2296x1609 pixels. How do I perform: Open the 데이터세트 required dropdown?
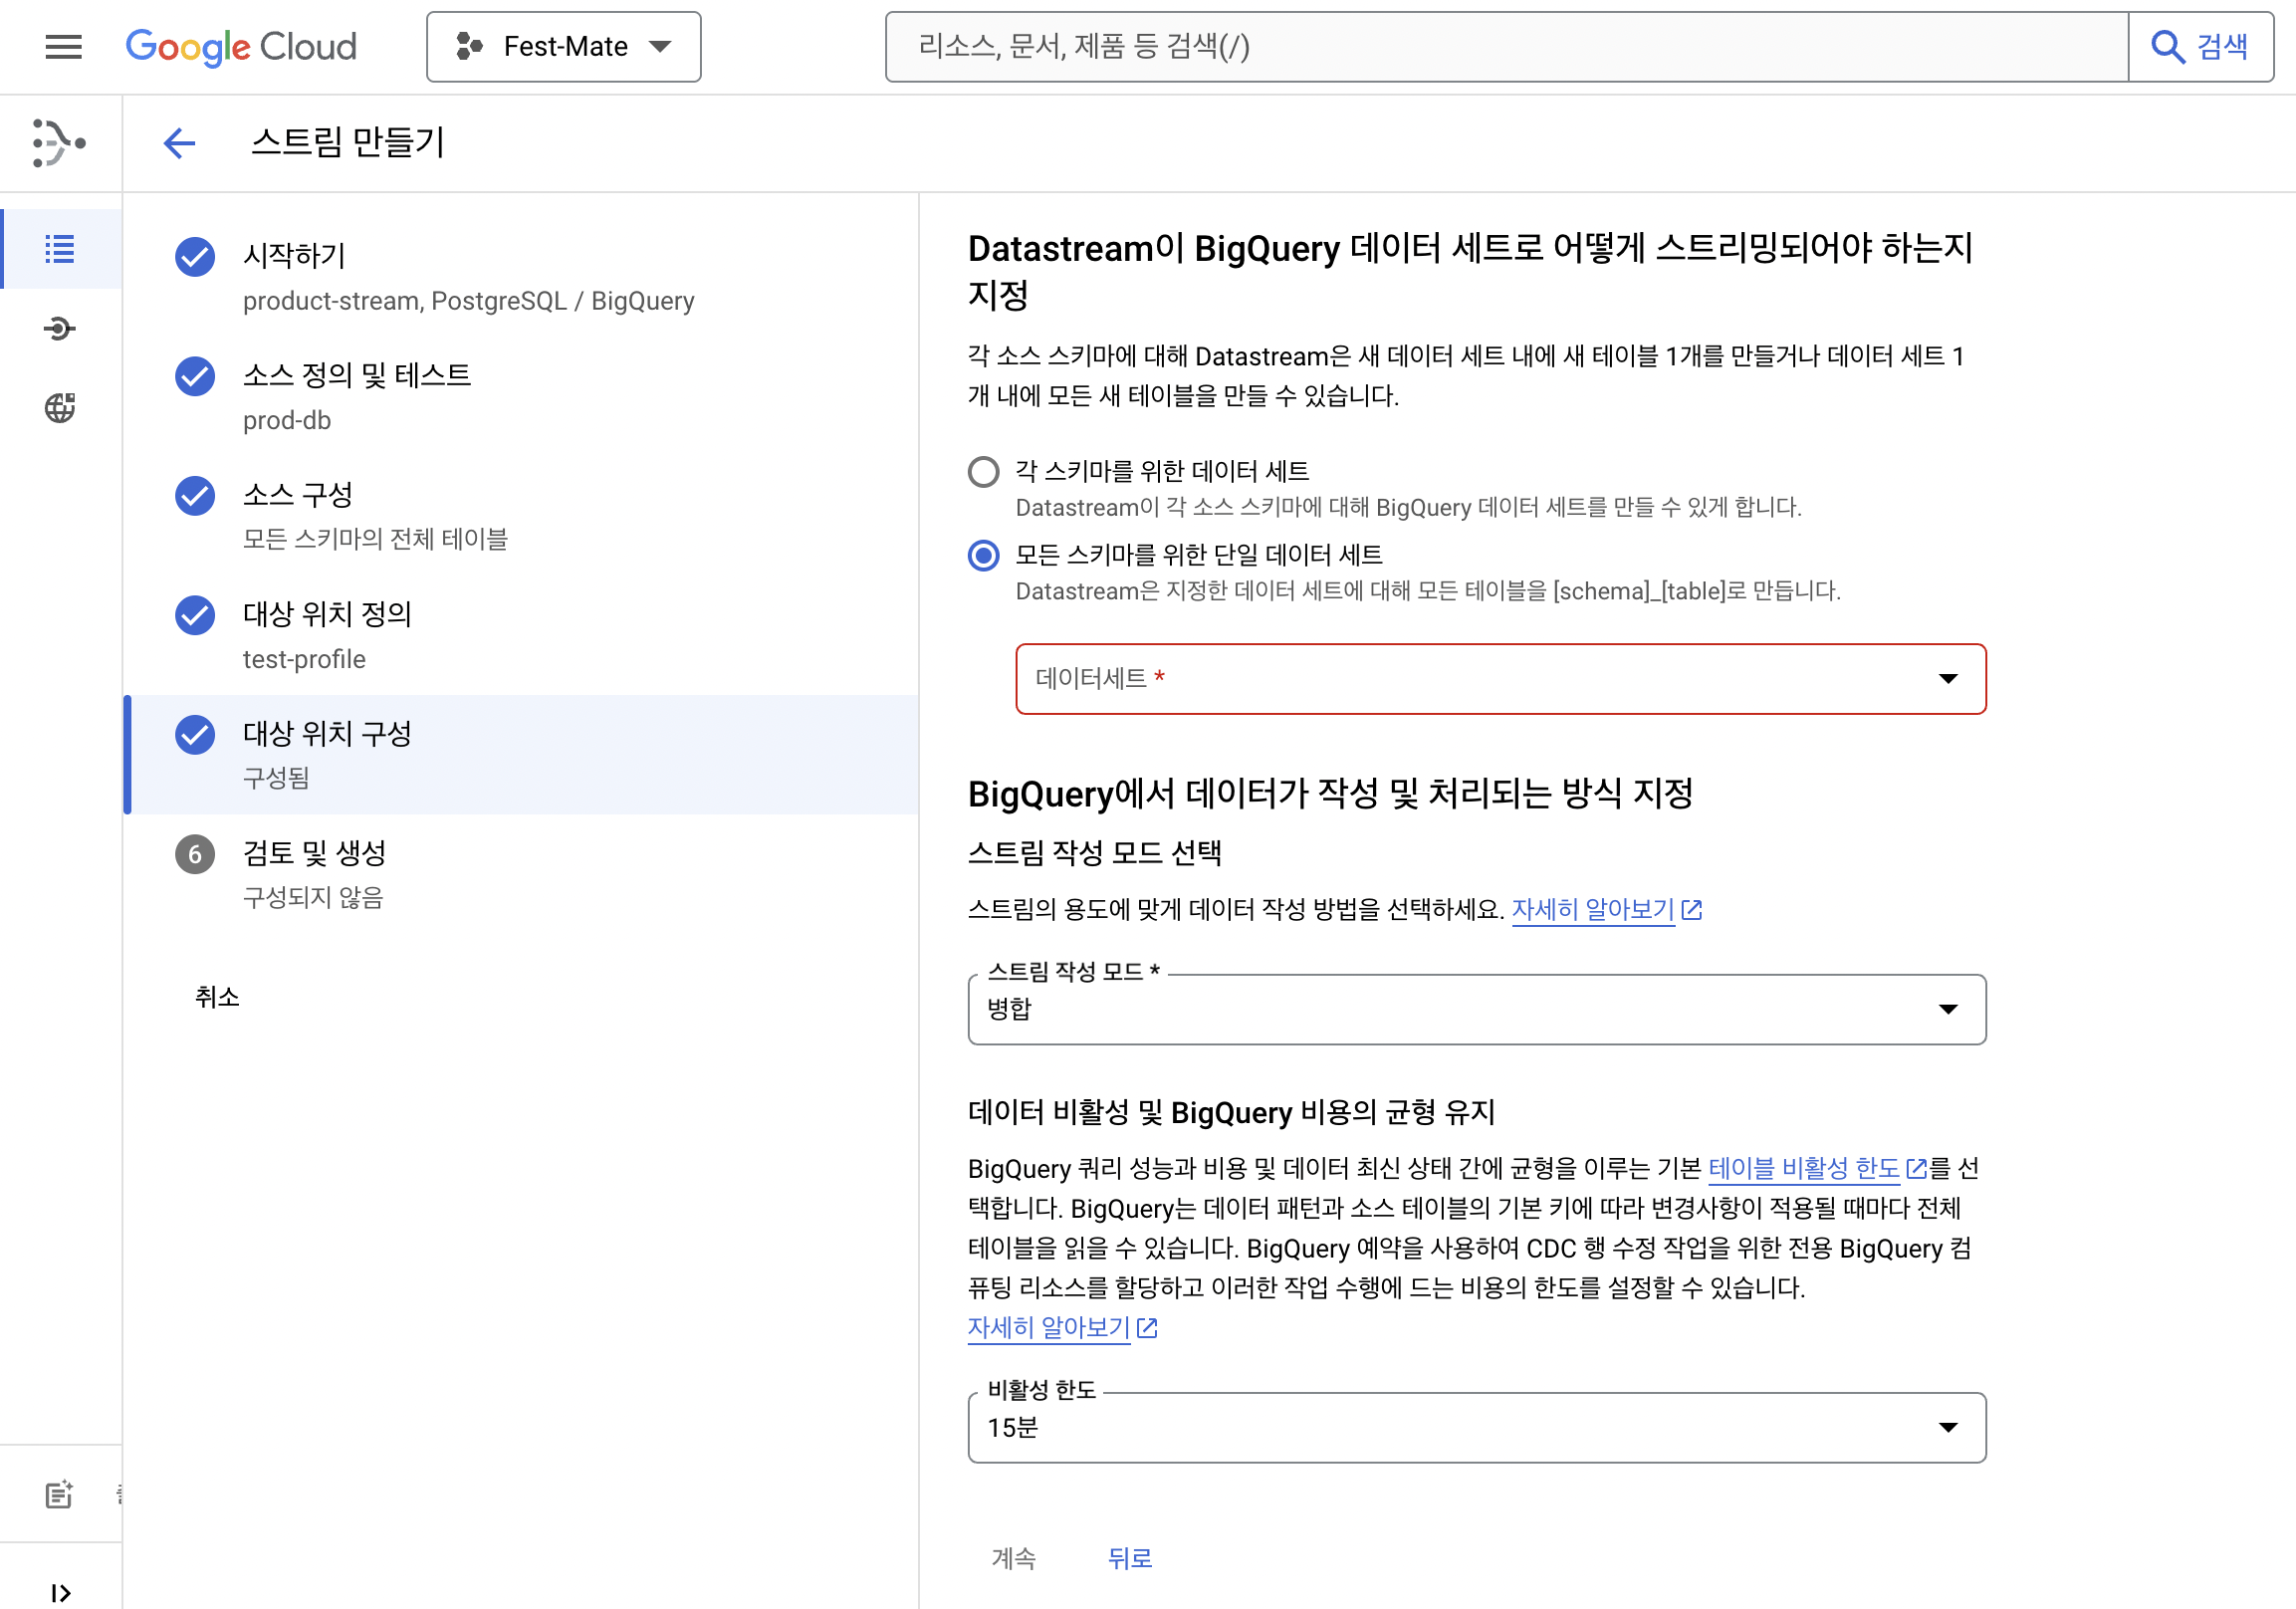(1500, 679)
